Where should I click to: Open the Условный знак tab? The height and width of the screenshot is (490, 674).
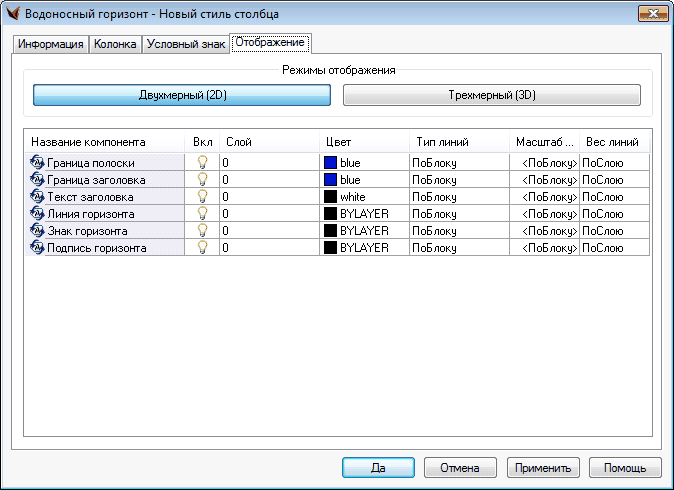186,45
